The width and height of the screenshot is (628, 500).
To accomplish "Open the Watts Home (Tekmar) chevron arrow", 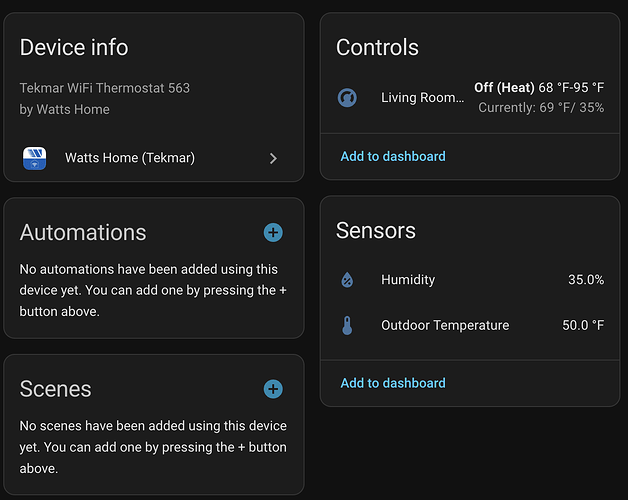I will [273, 158].
